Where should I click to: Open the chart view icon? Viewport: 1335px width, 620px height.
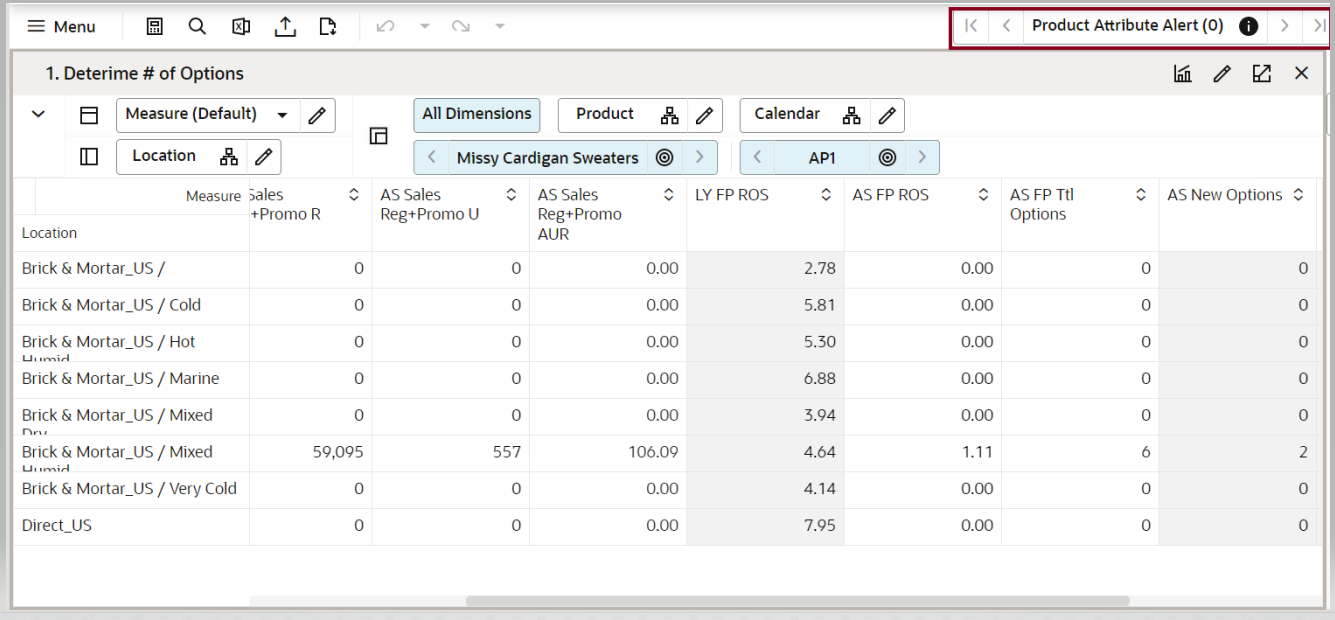[x=1181, y=73]
